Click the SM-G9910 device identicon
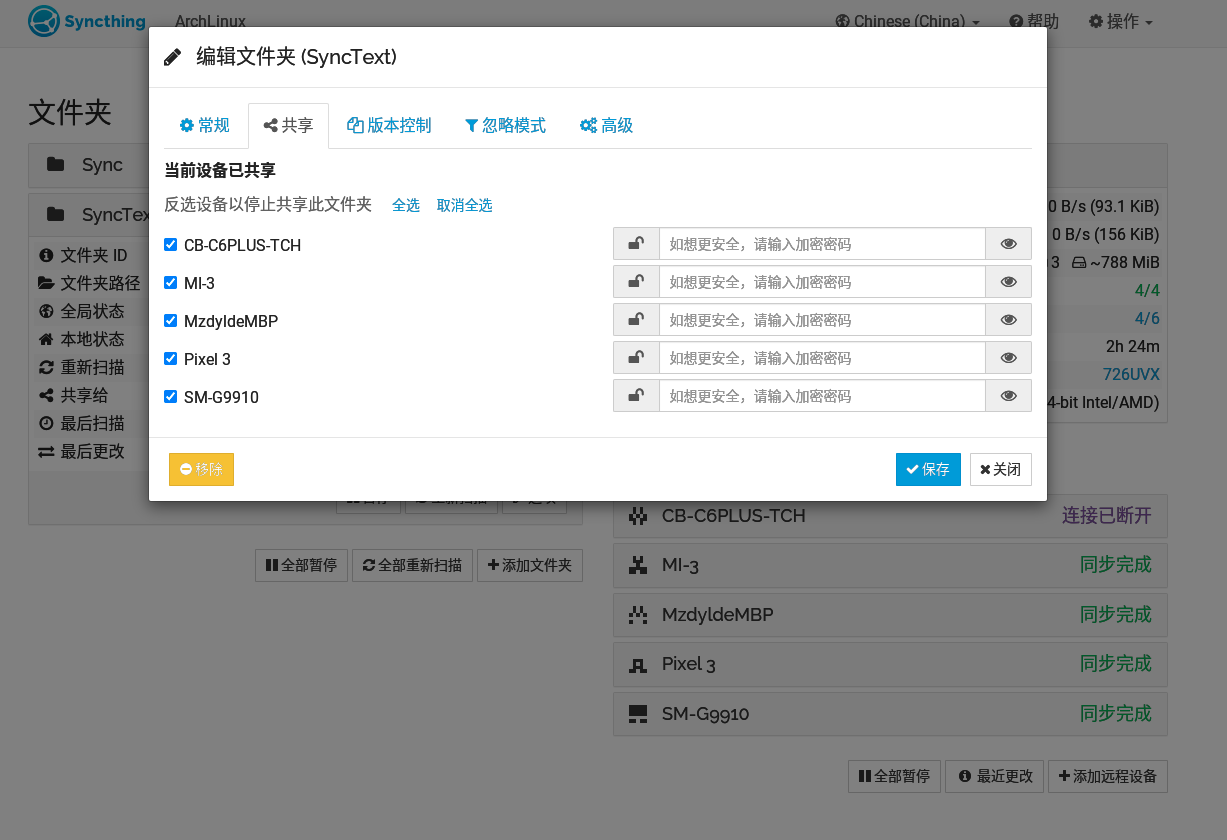1227x840 pixels. (637, 714)
